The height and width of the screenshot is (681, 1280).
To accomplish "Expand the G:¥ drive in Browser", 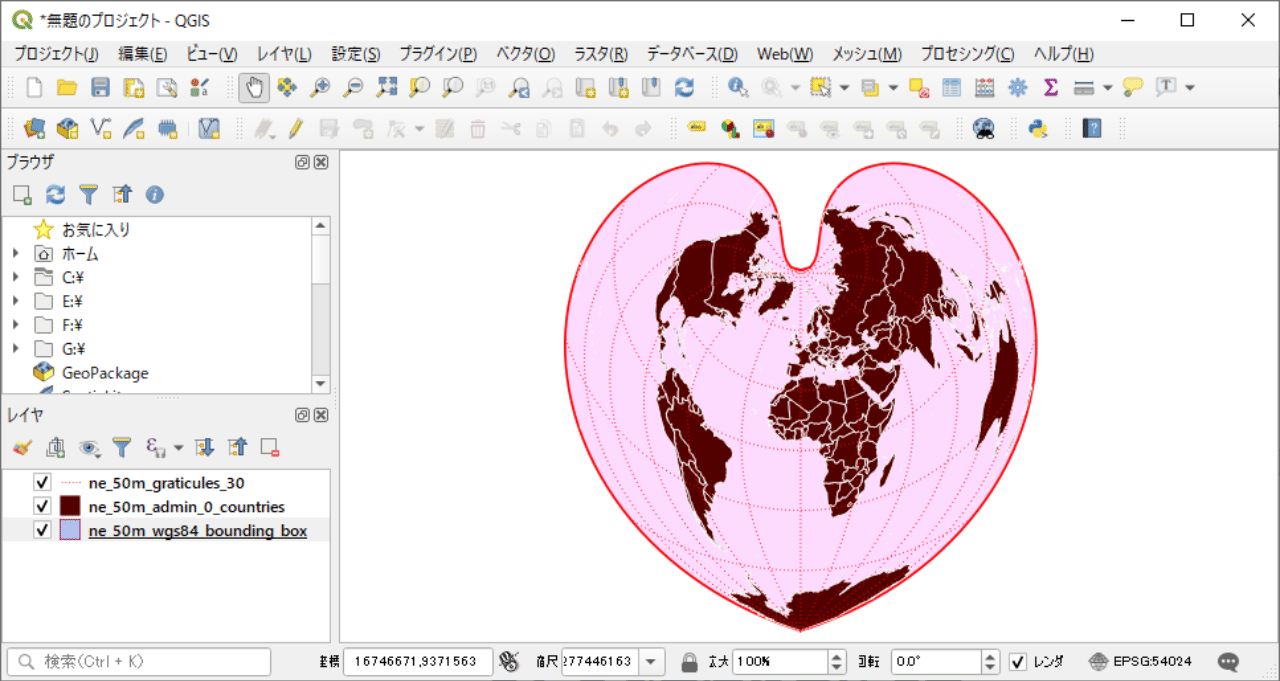I will [16, 349].
